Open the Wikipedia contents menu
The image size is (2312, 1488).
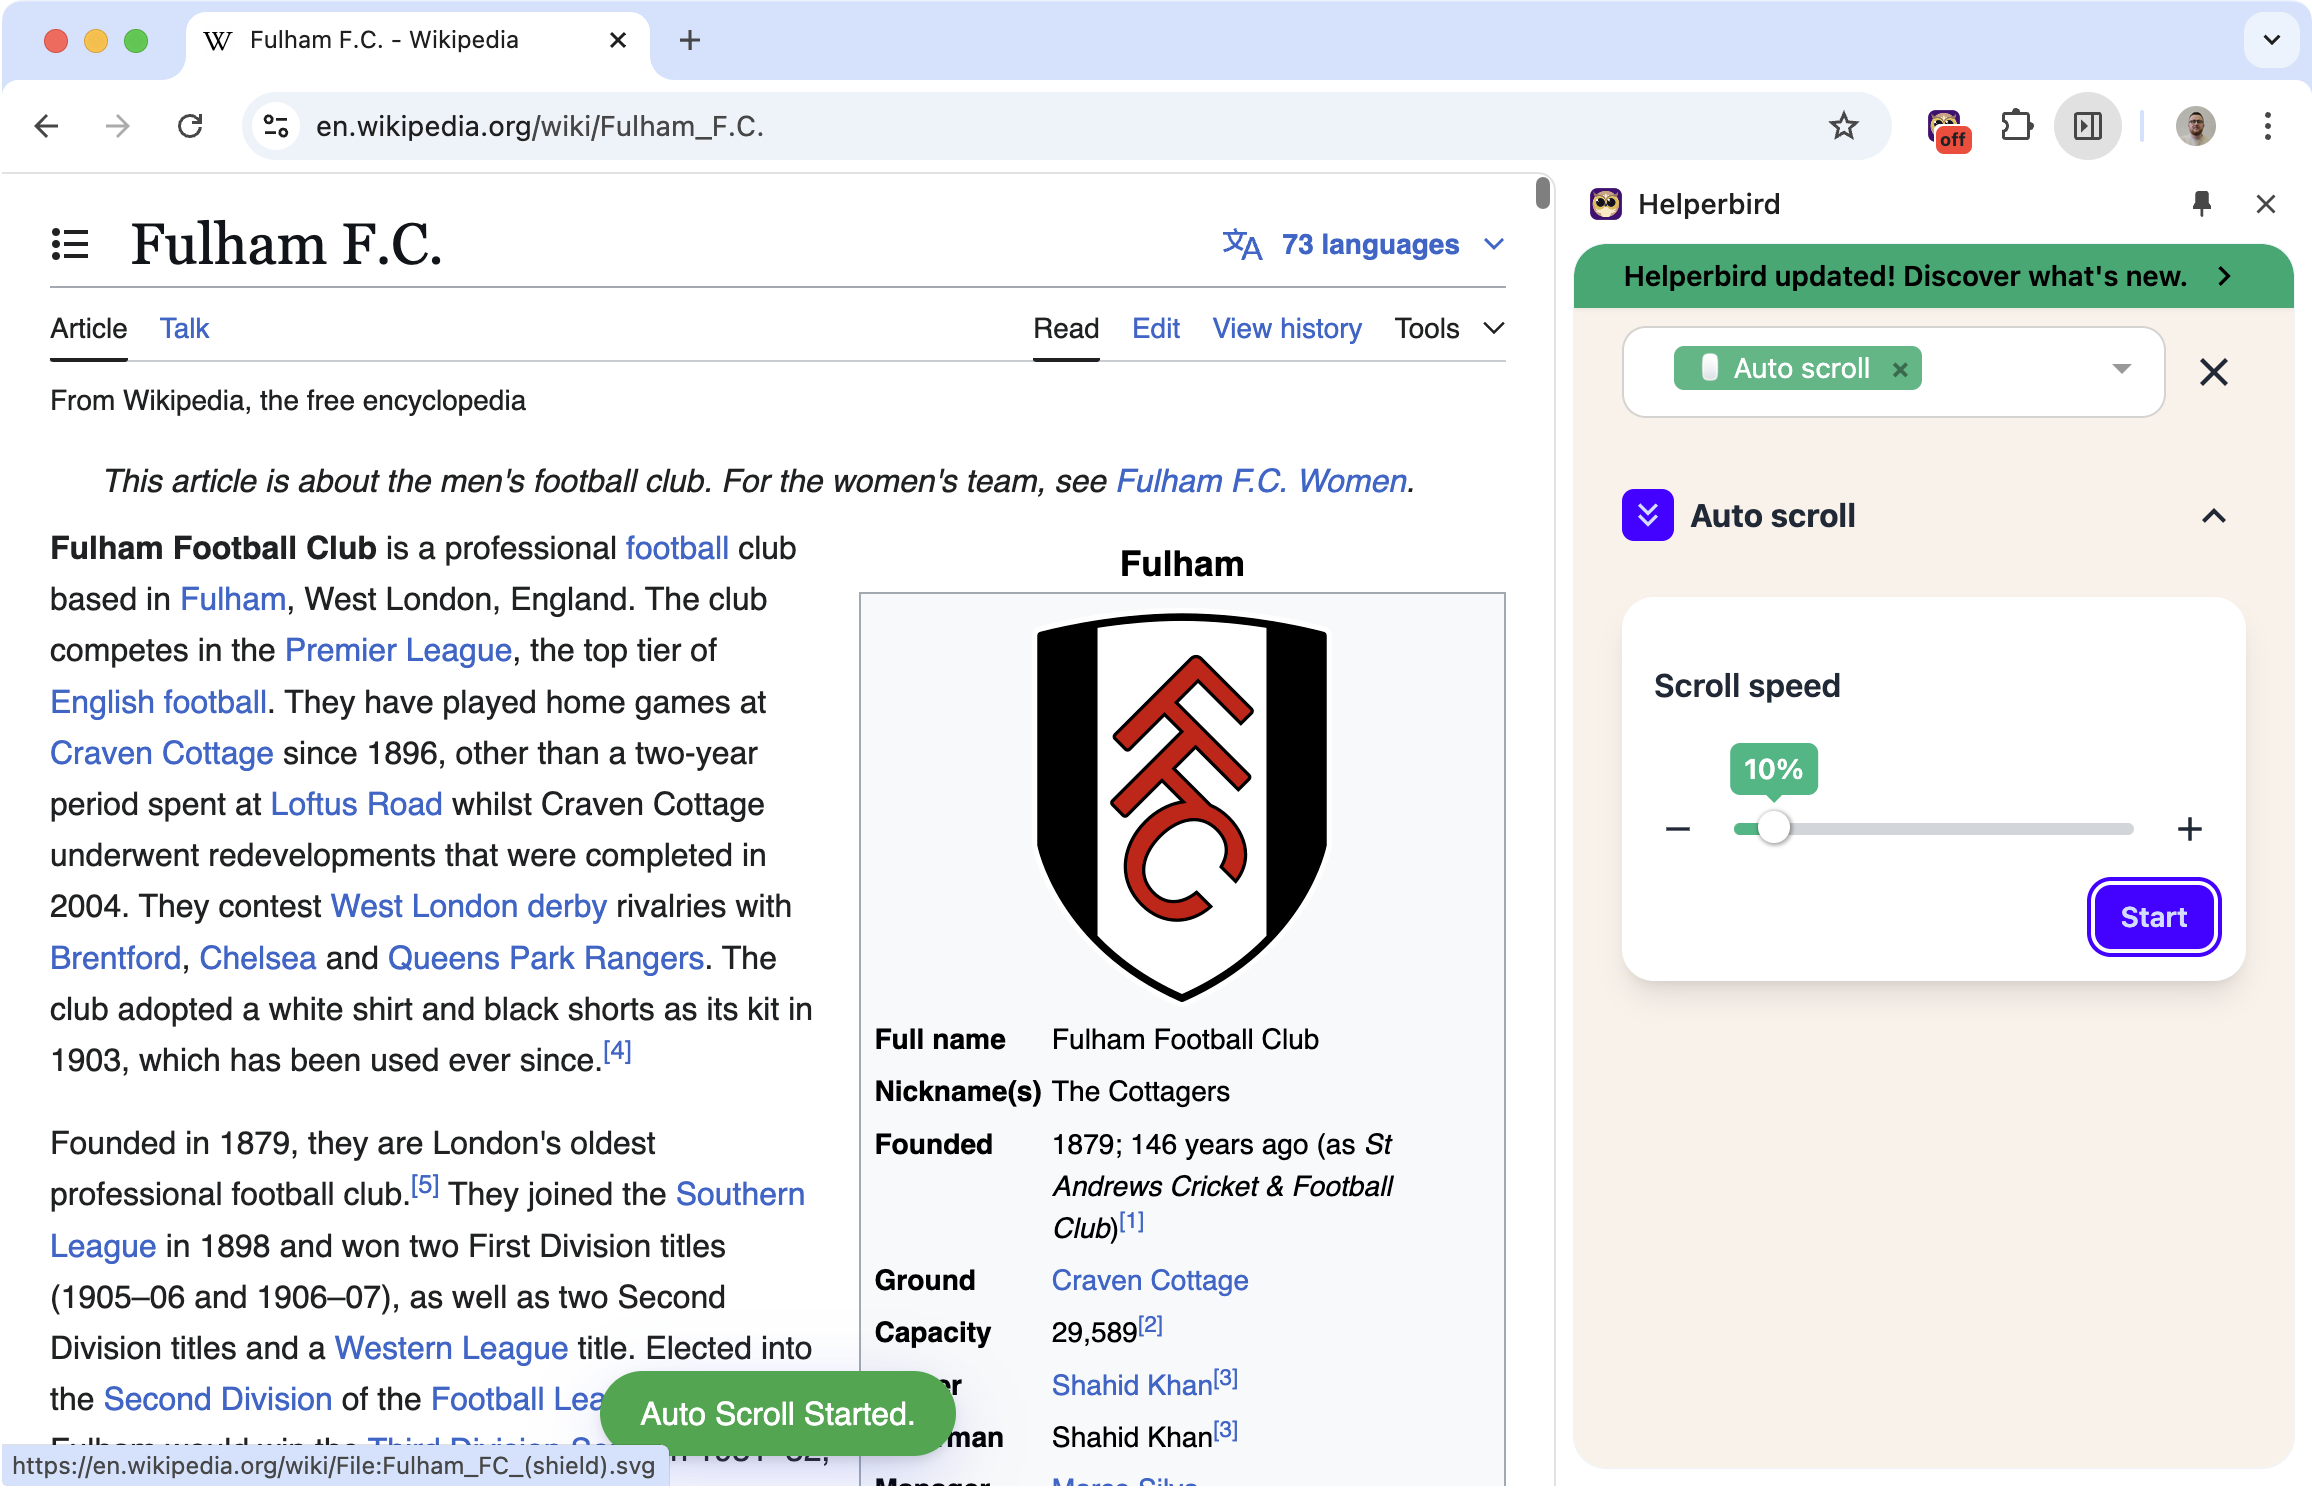[69, 244]
